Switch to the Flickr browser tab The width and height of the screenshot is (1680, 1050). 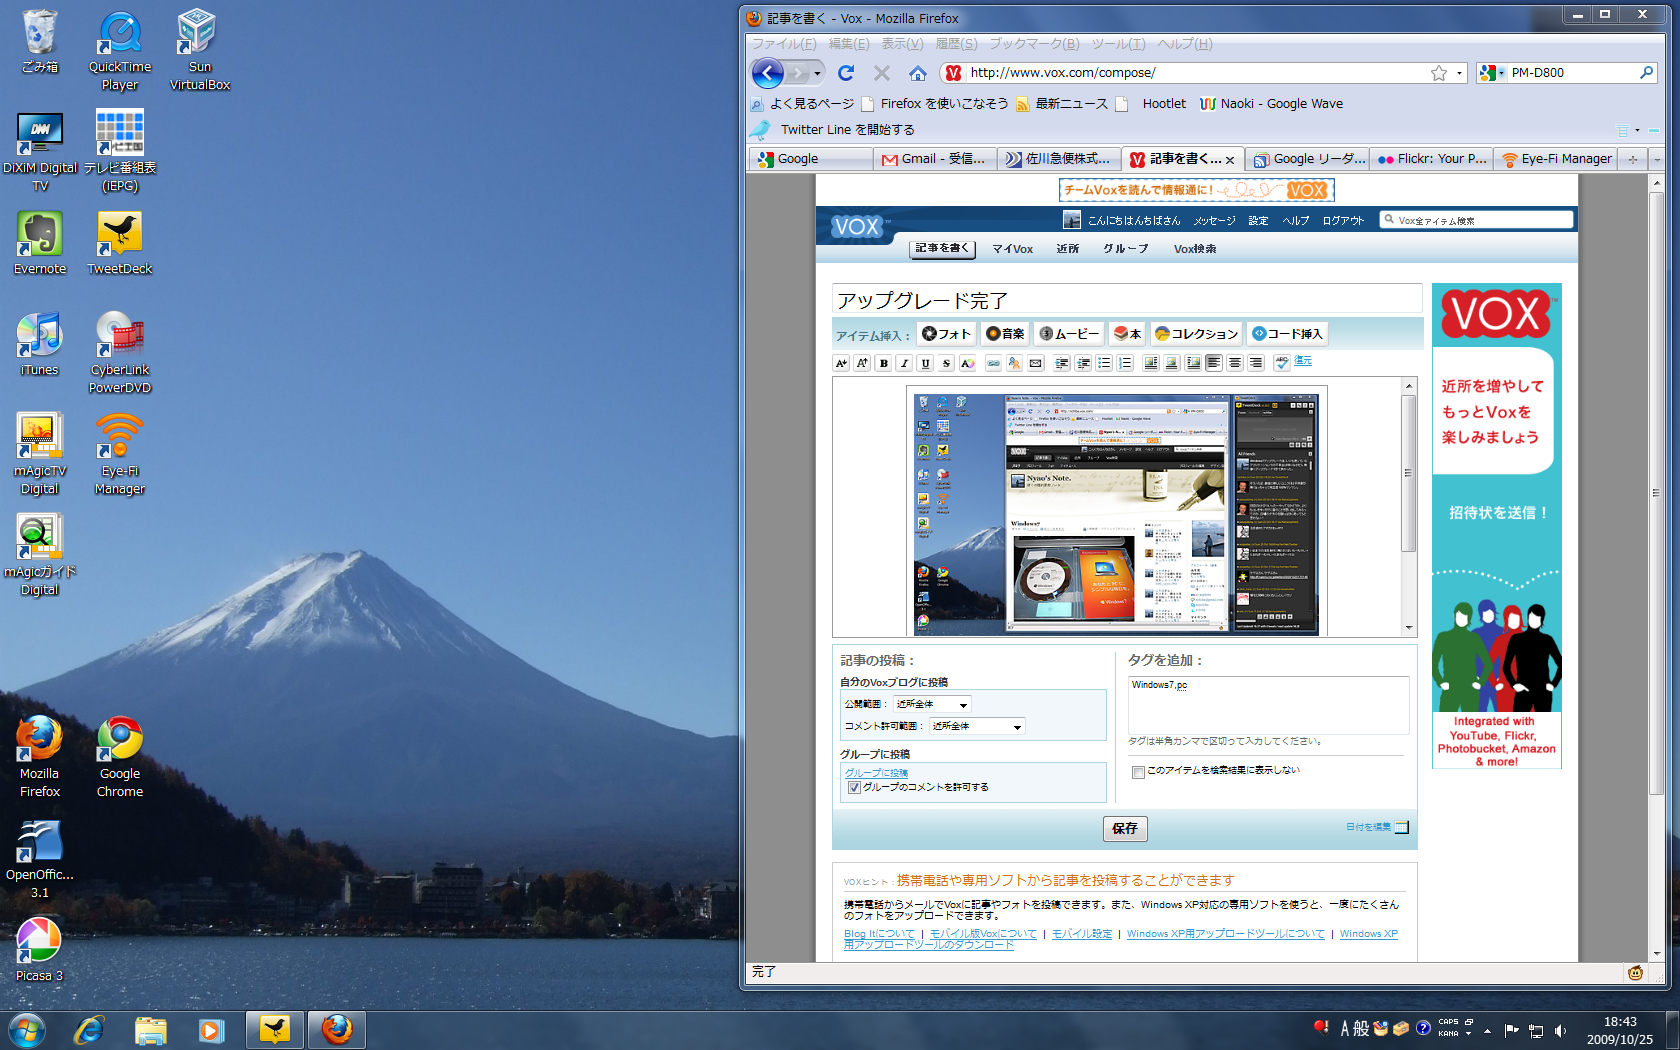pos(1431,159)
